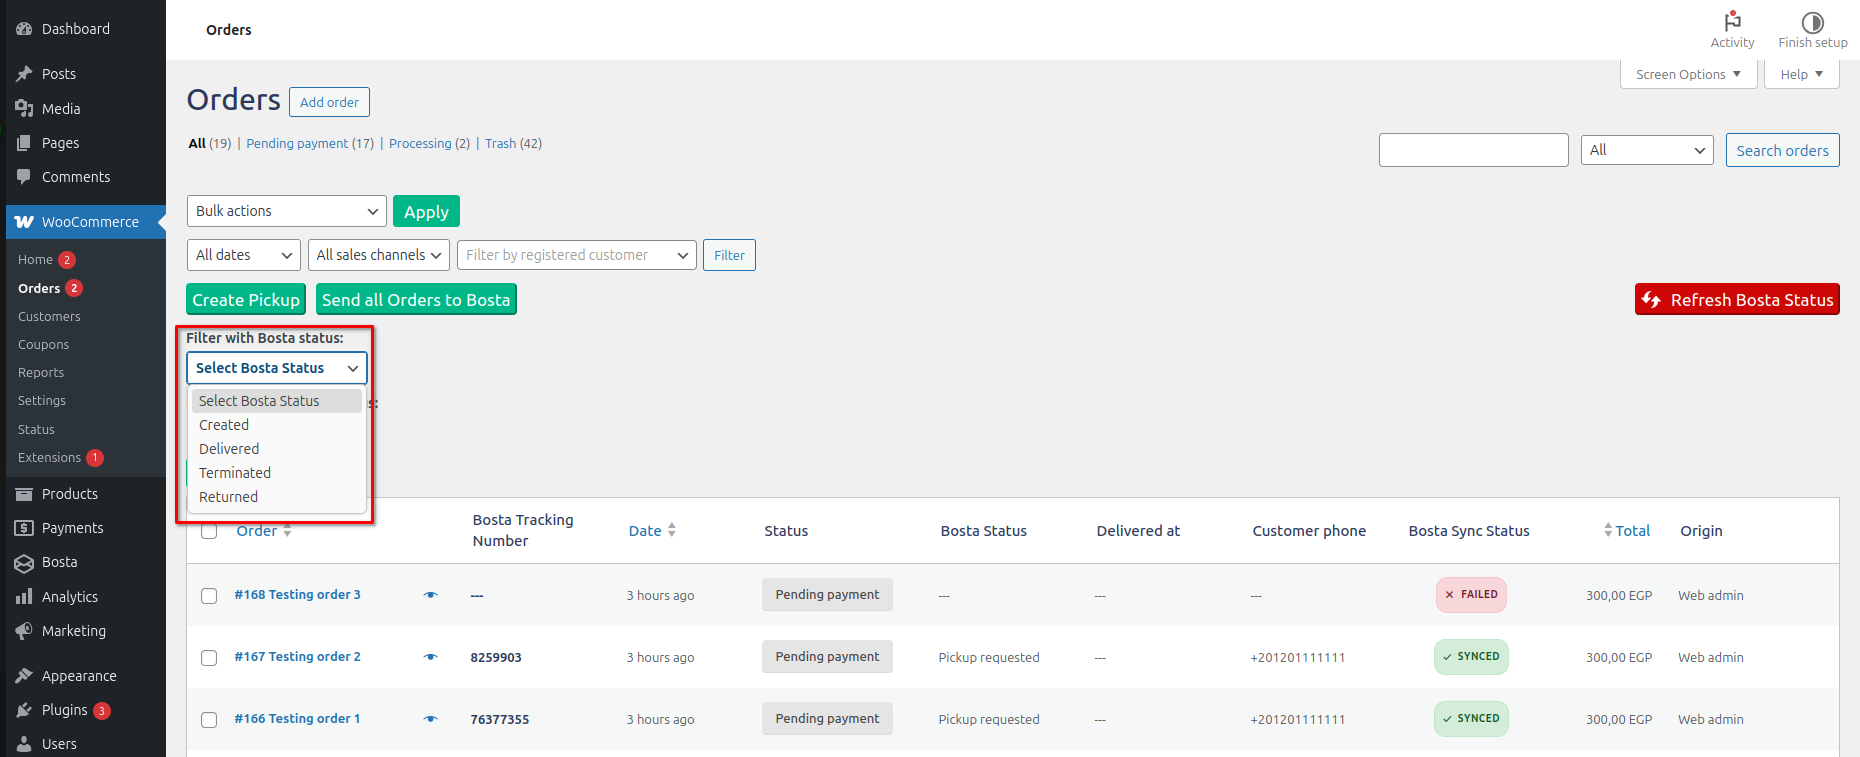This screenshot has height=757, width=1860.
Task: Click the Analytics bar chart icon
Action: [x=24, y=597]
